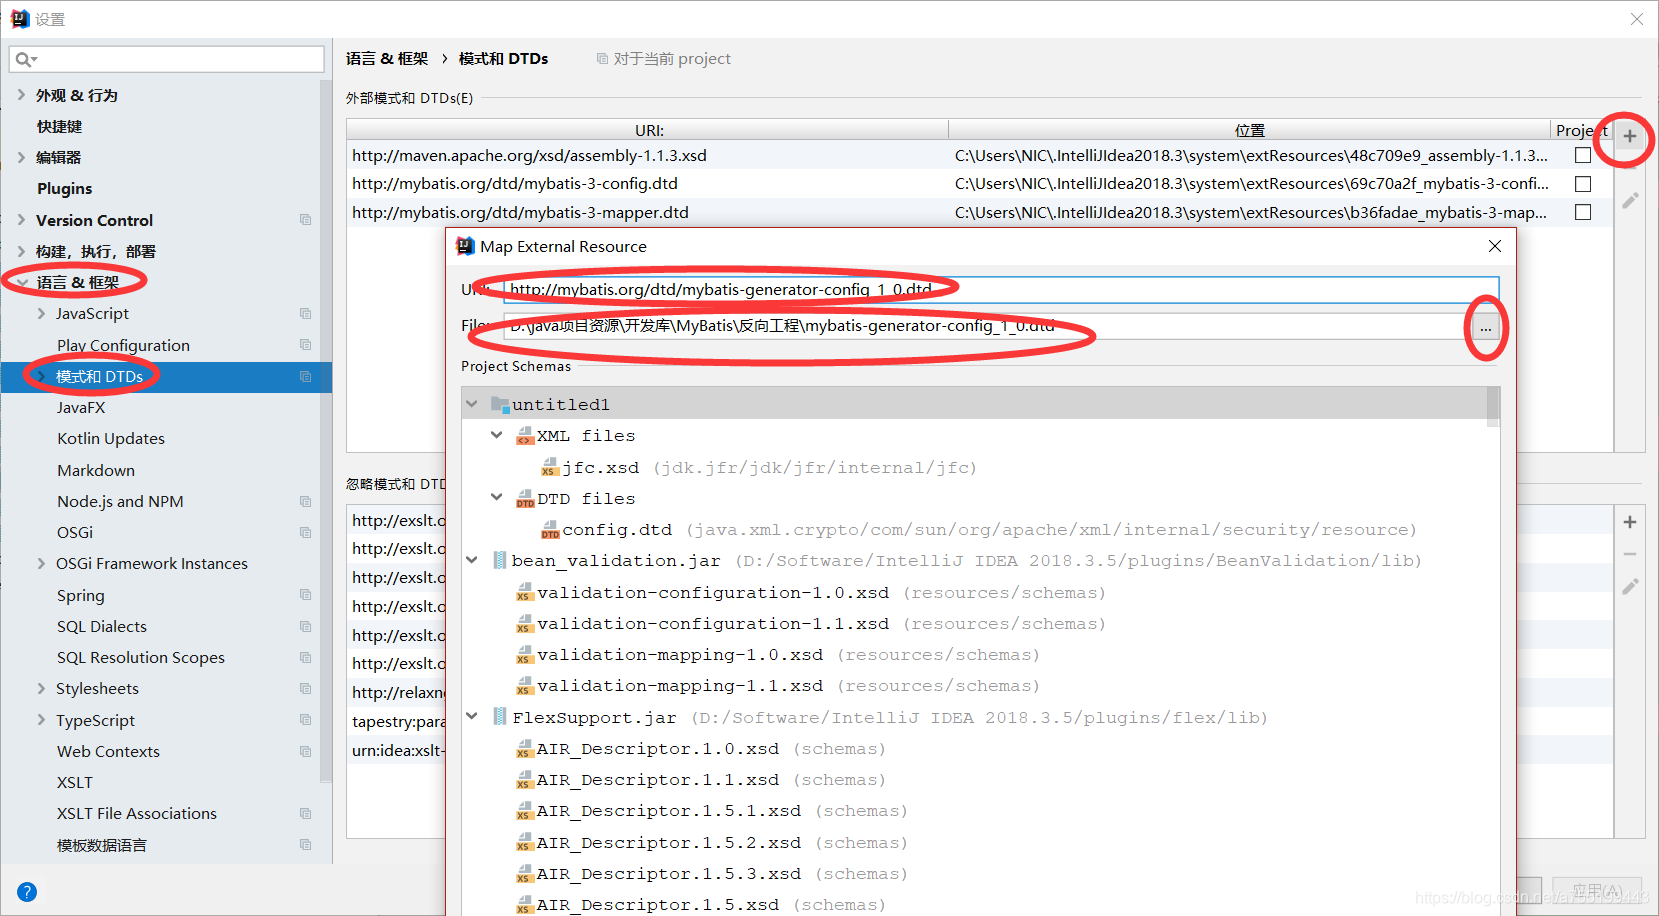This screenshot has height=916, width=1659.
Task: Toggle Project checkbox for mybatis-3-mapper.dtd row
Action: click(x=1583, y=212)
